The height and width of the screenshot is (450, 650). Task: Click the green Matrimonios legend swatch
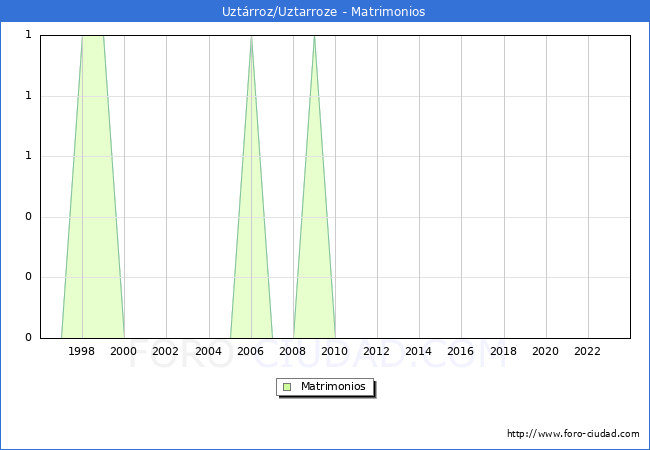[x=287, y=387]
